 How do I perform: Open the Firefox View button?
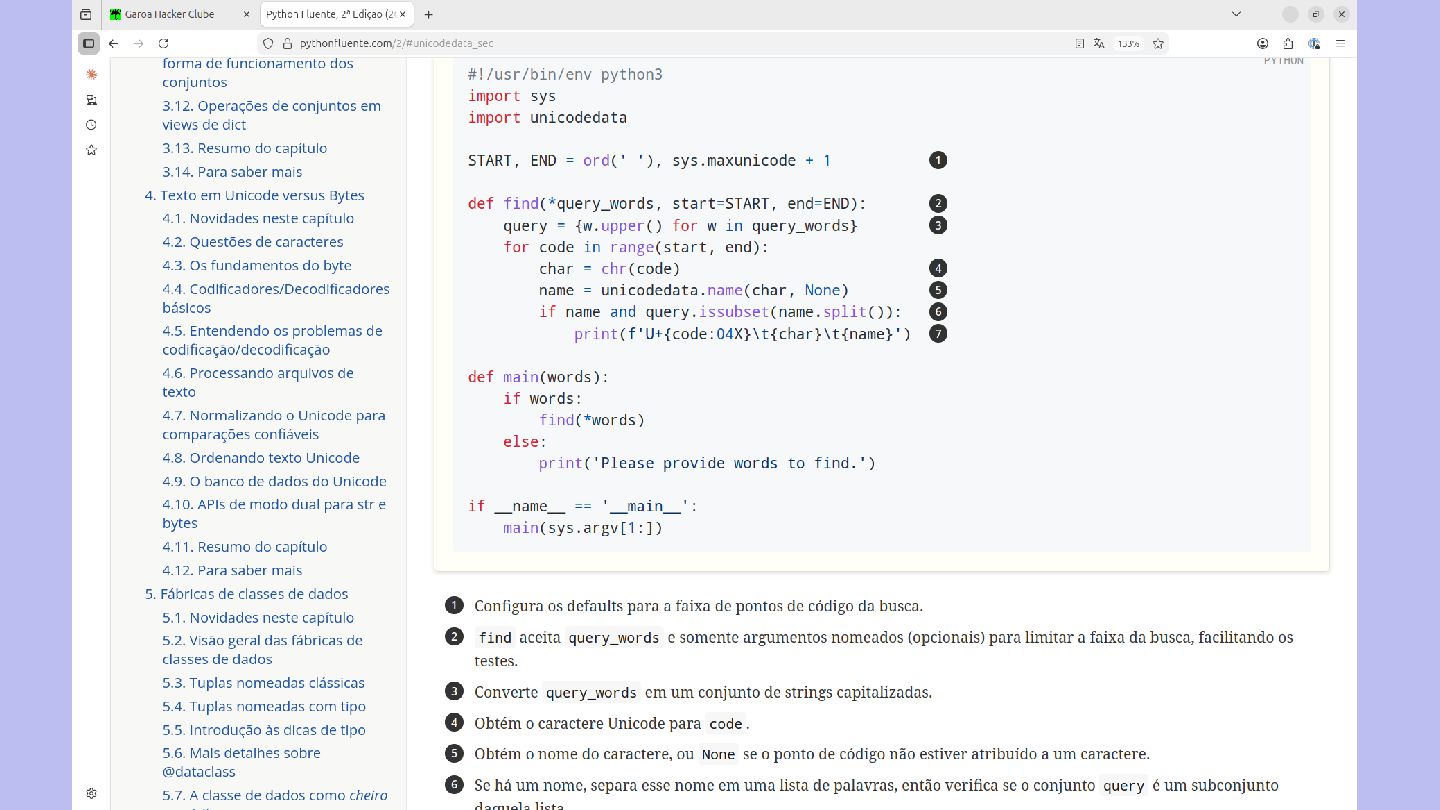86,15
